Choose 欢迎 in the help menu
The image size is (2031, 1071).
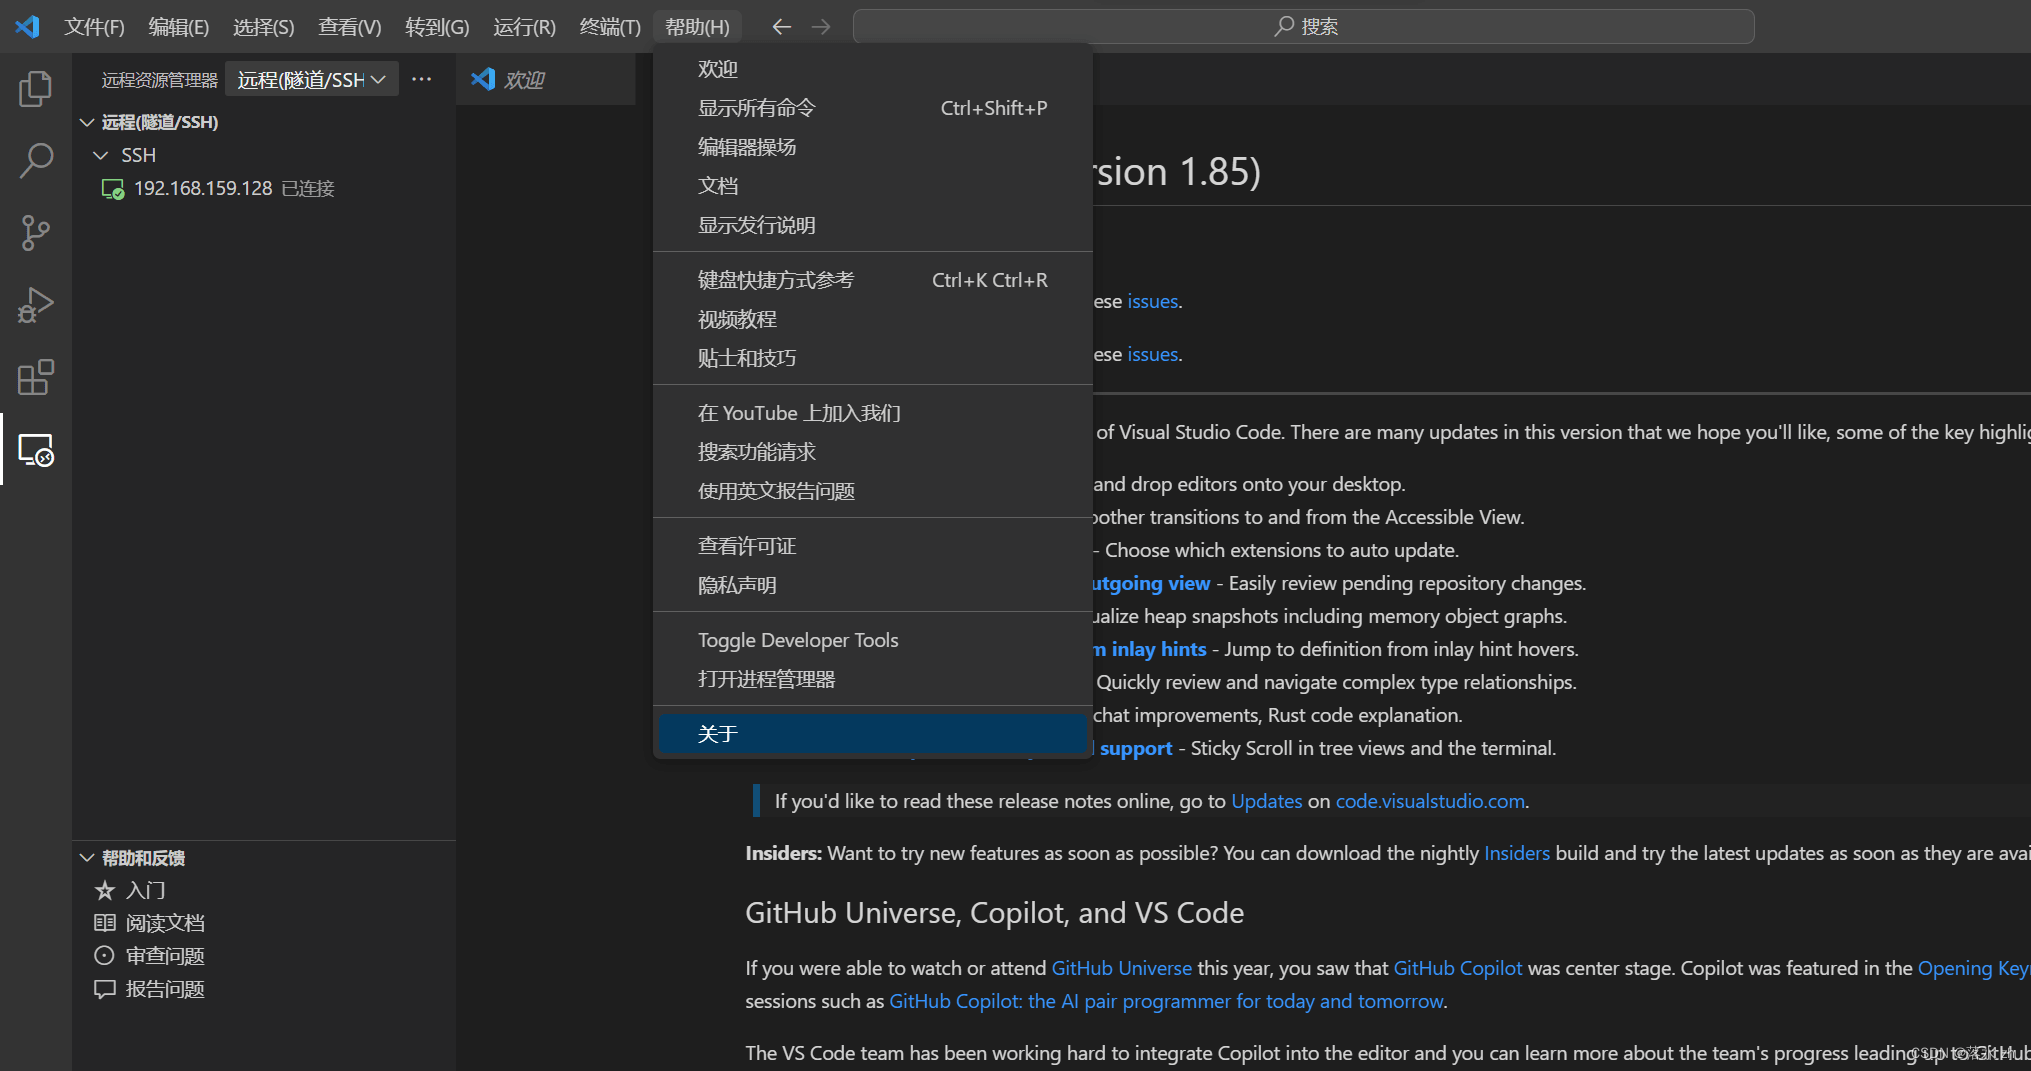coord(872,69)
